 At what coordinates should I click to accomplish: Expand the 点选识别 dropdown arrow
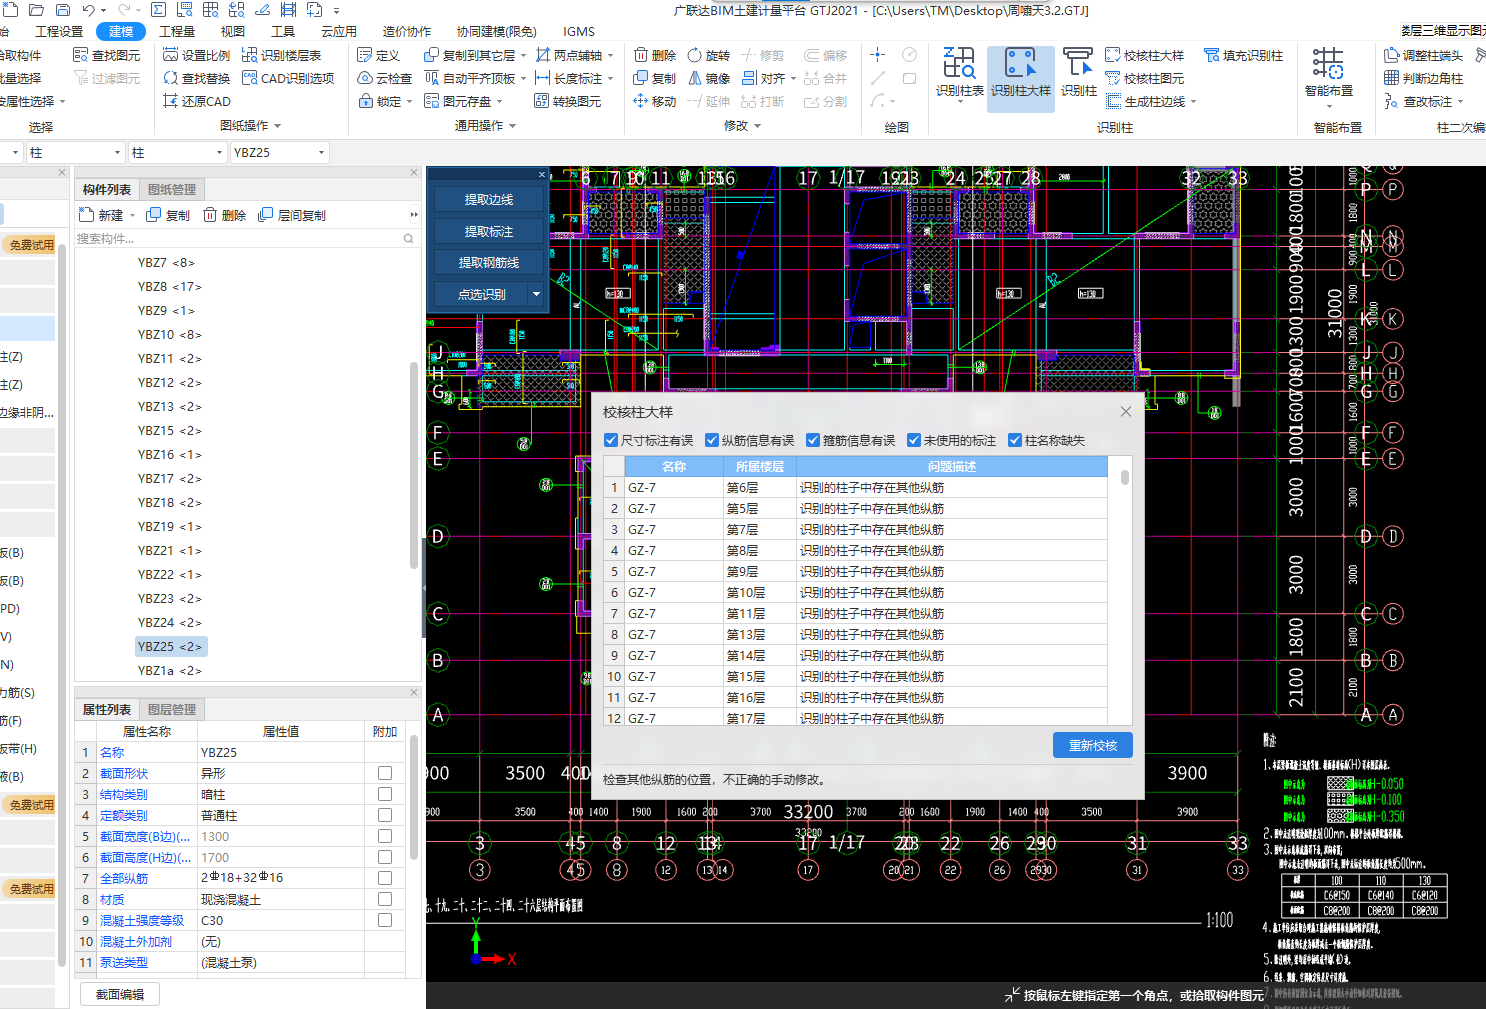click(536, 294)
